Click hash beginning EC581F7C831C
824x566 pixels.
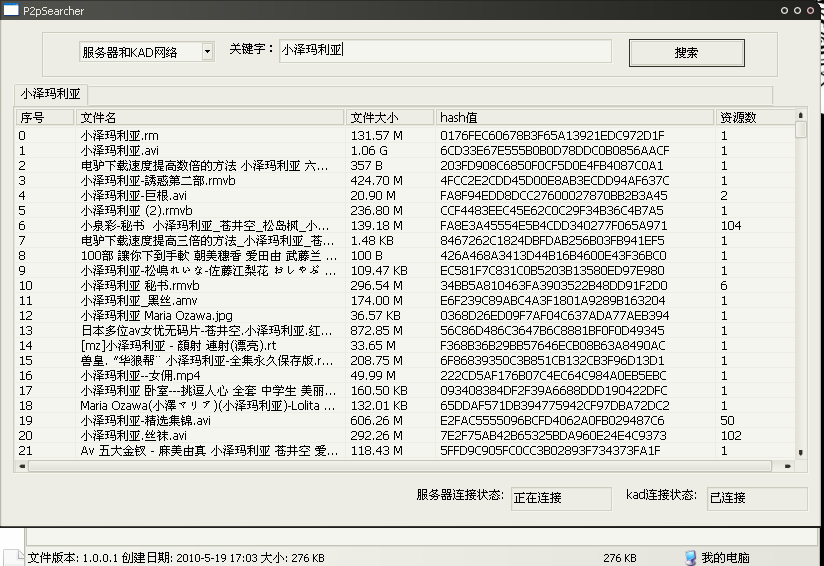552,271
